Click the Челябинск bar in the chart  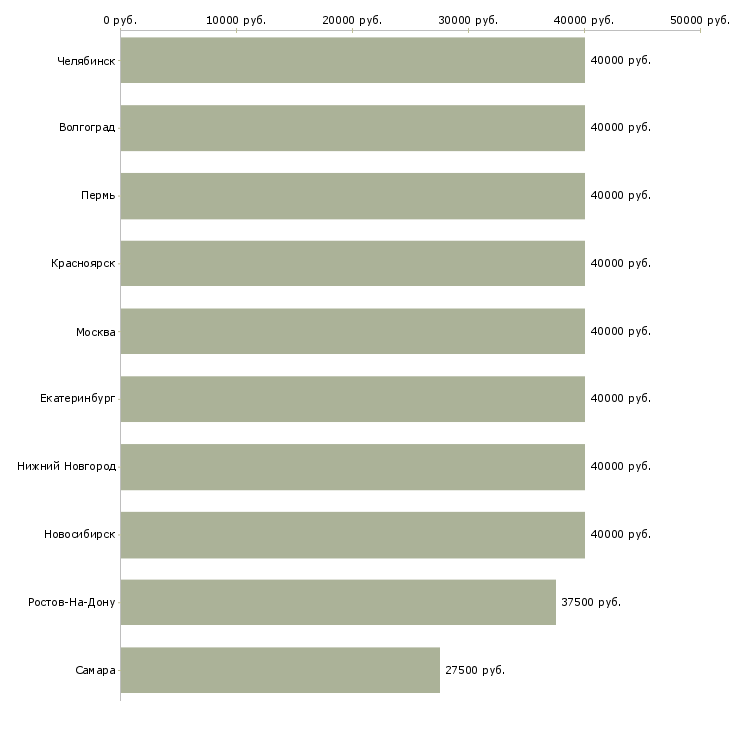tap(352, 60)
